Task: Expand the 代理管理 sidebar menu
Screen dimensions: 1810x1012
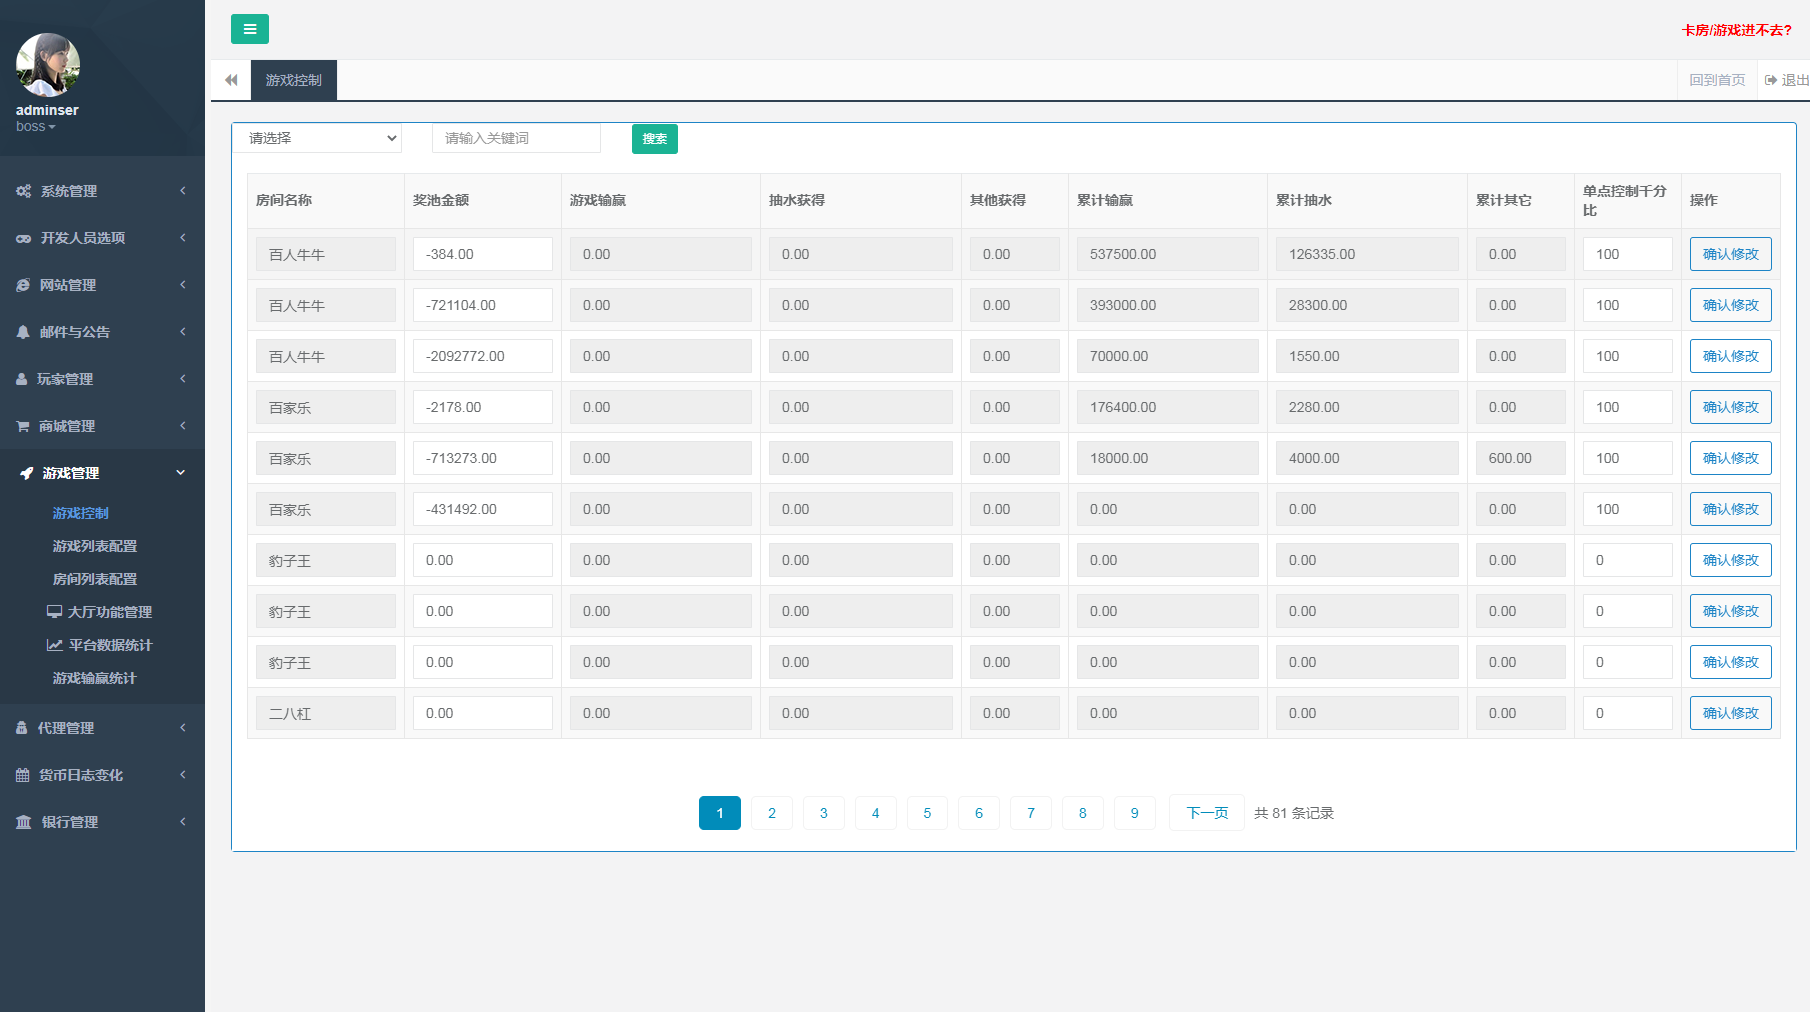Action: coord(100,728)
